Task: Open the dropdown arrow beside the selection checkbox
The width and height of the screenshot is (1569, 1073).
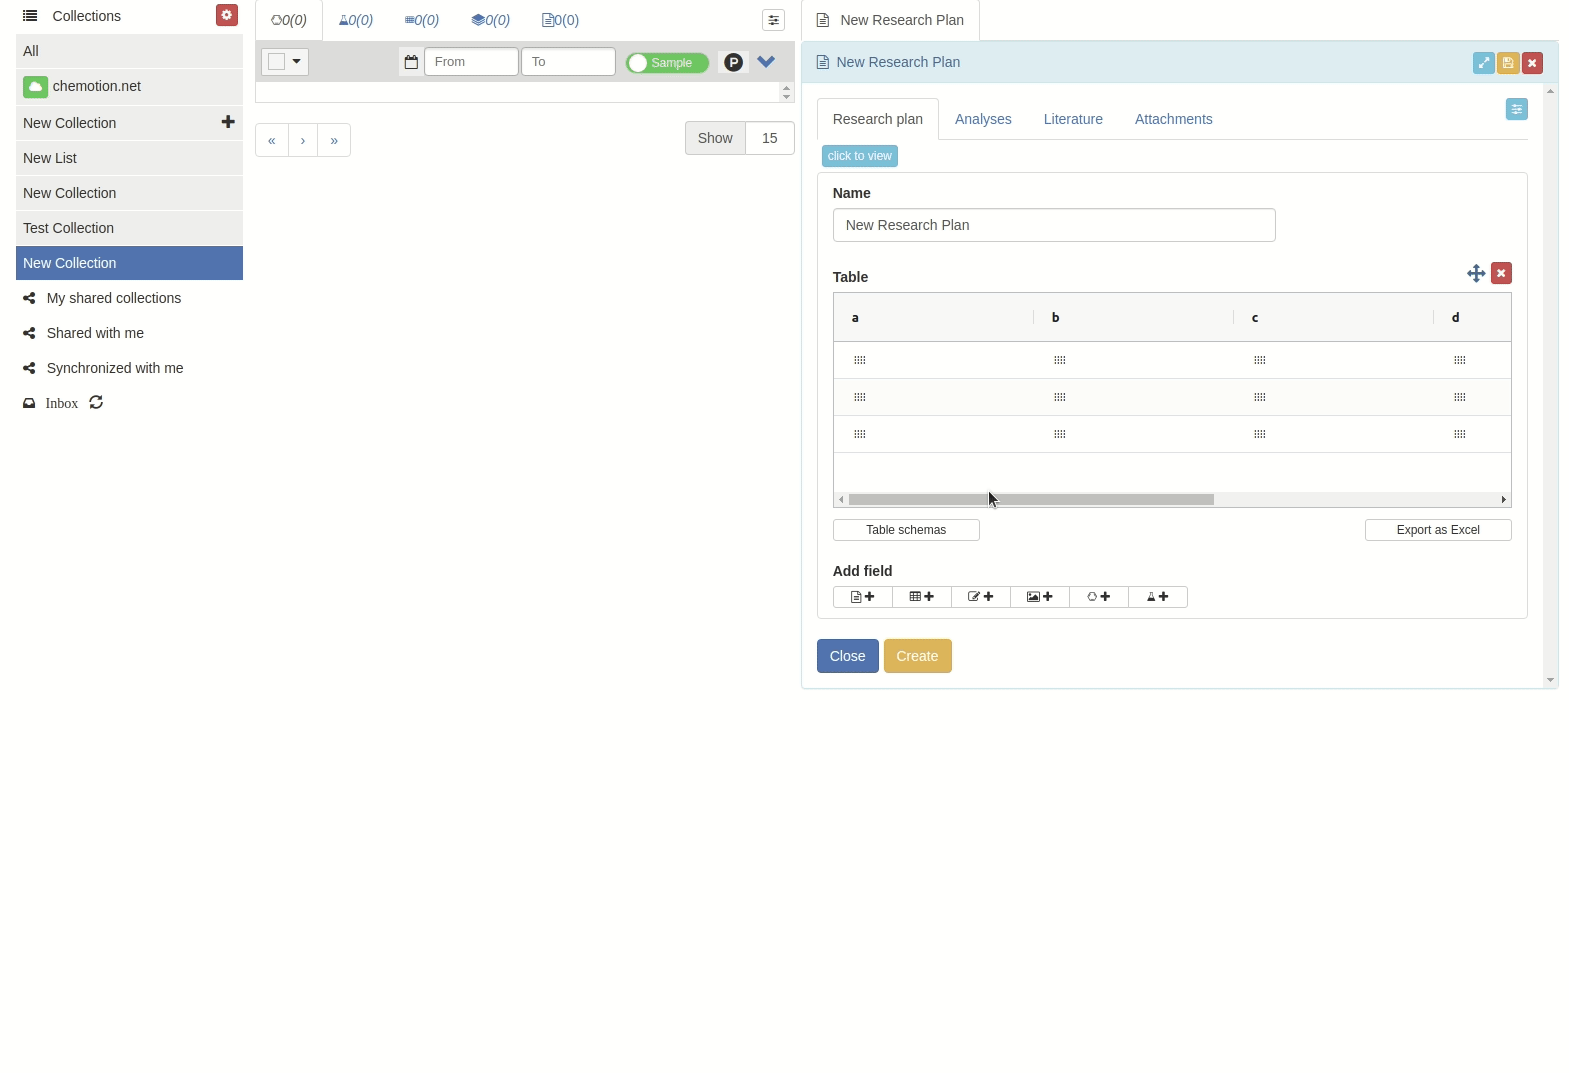Action: point(297,62)
